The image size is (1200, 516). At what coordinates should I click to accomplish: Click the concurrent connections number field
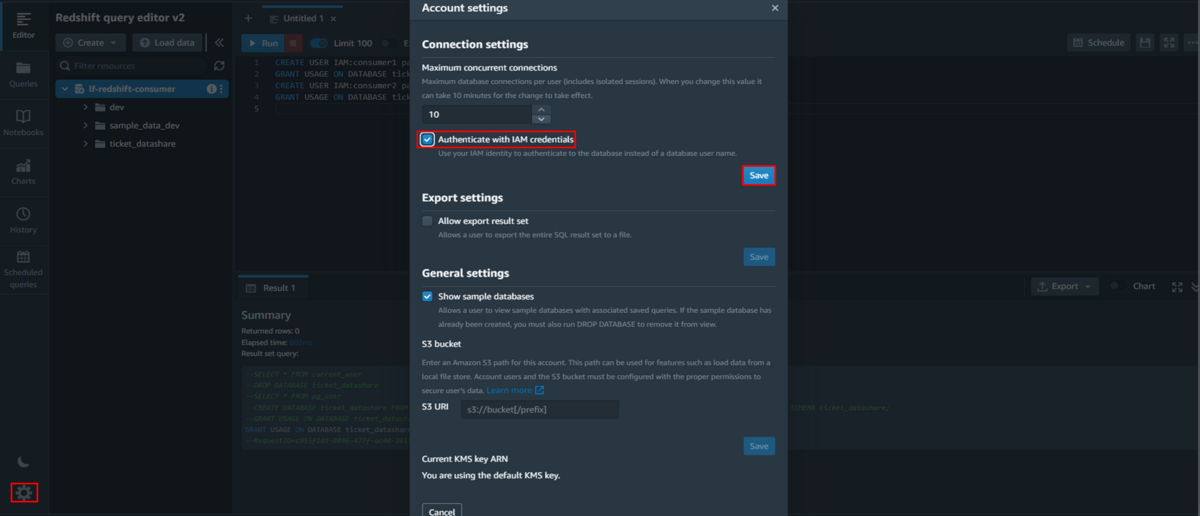click(477, 114)
